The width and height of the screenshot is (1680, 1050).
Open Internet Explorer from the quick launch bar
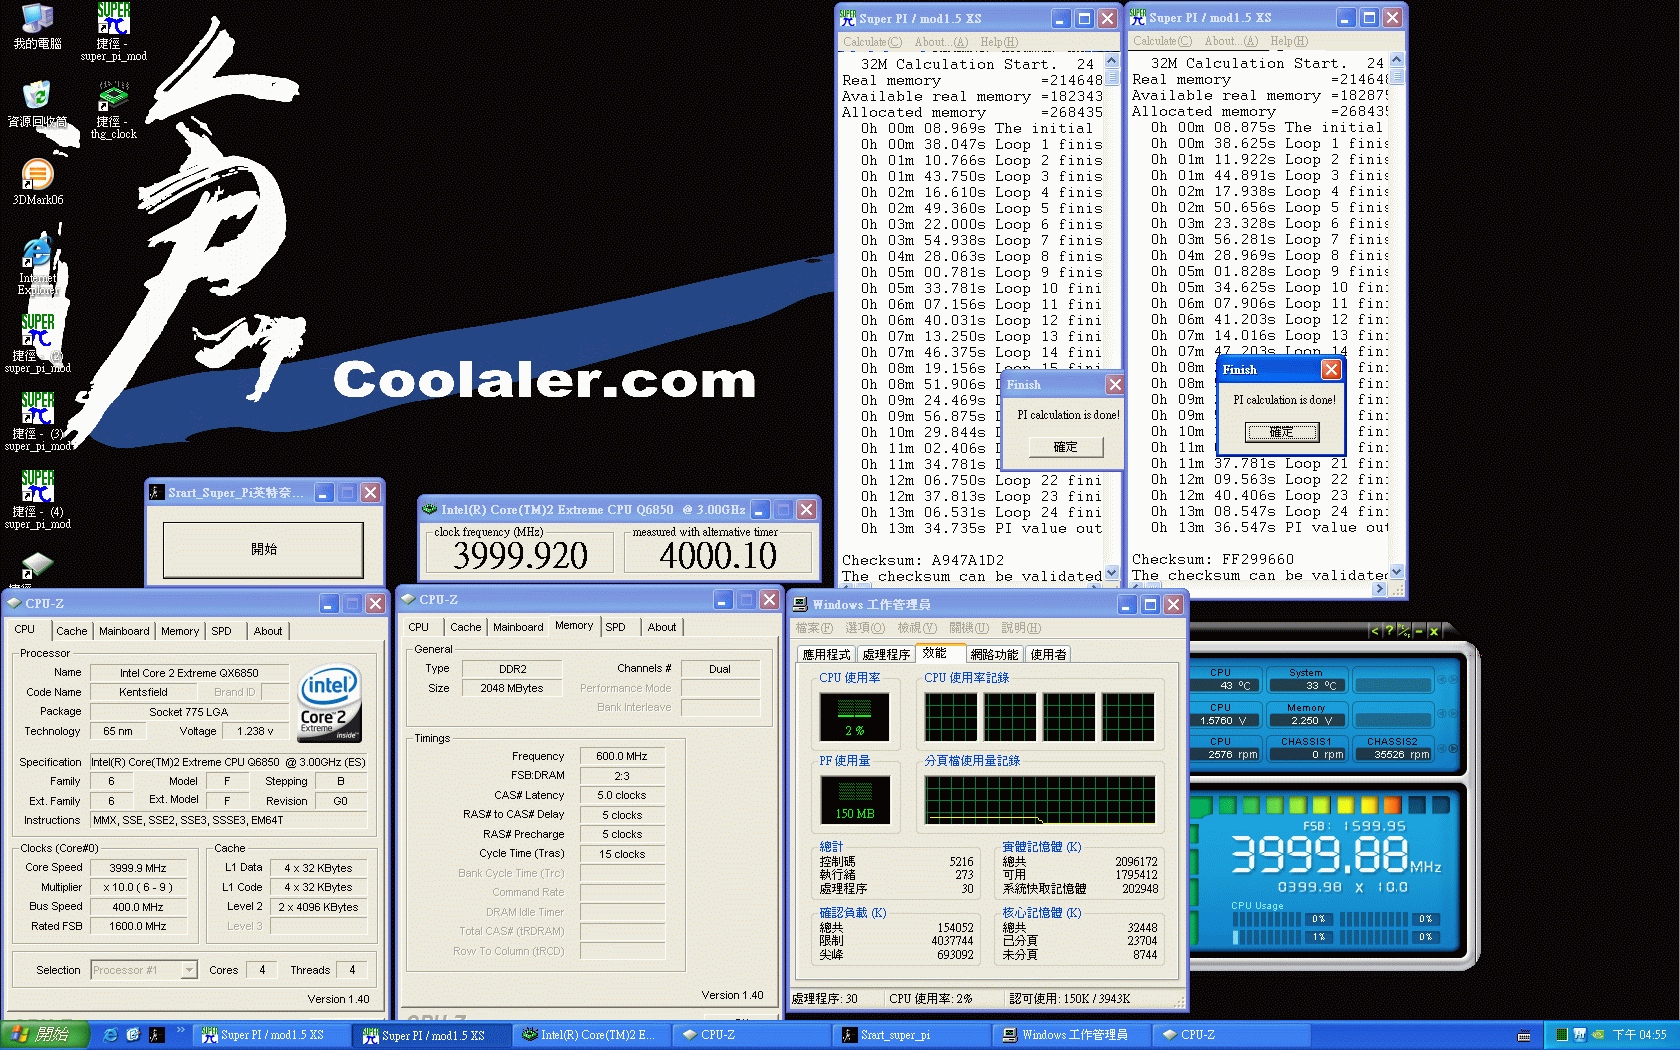111,1035
